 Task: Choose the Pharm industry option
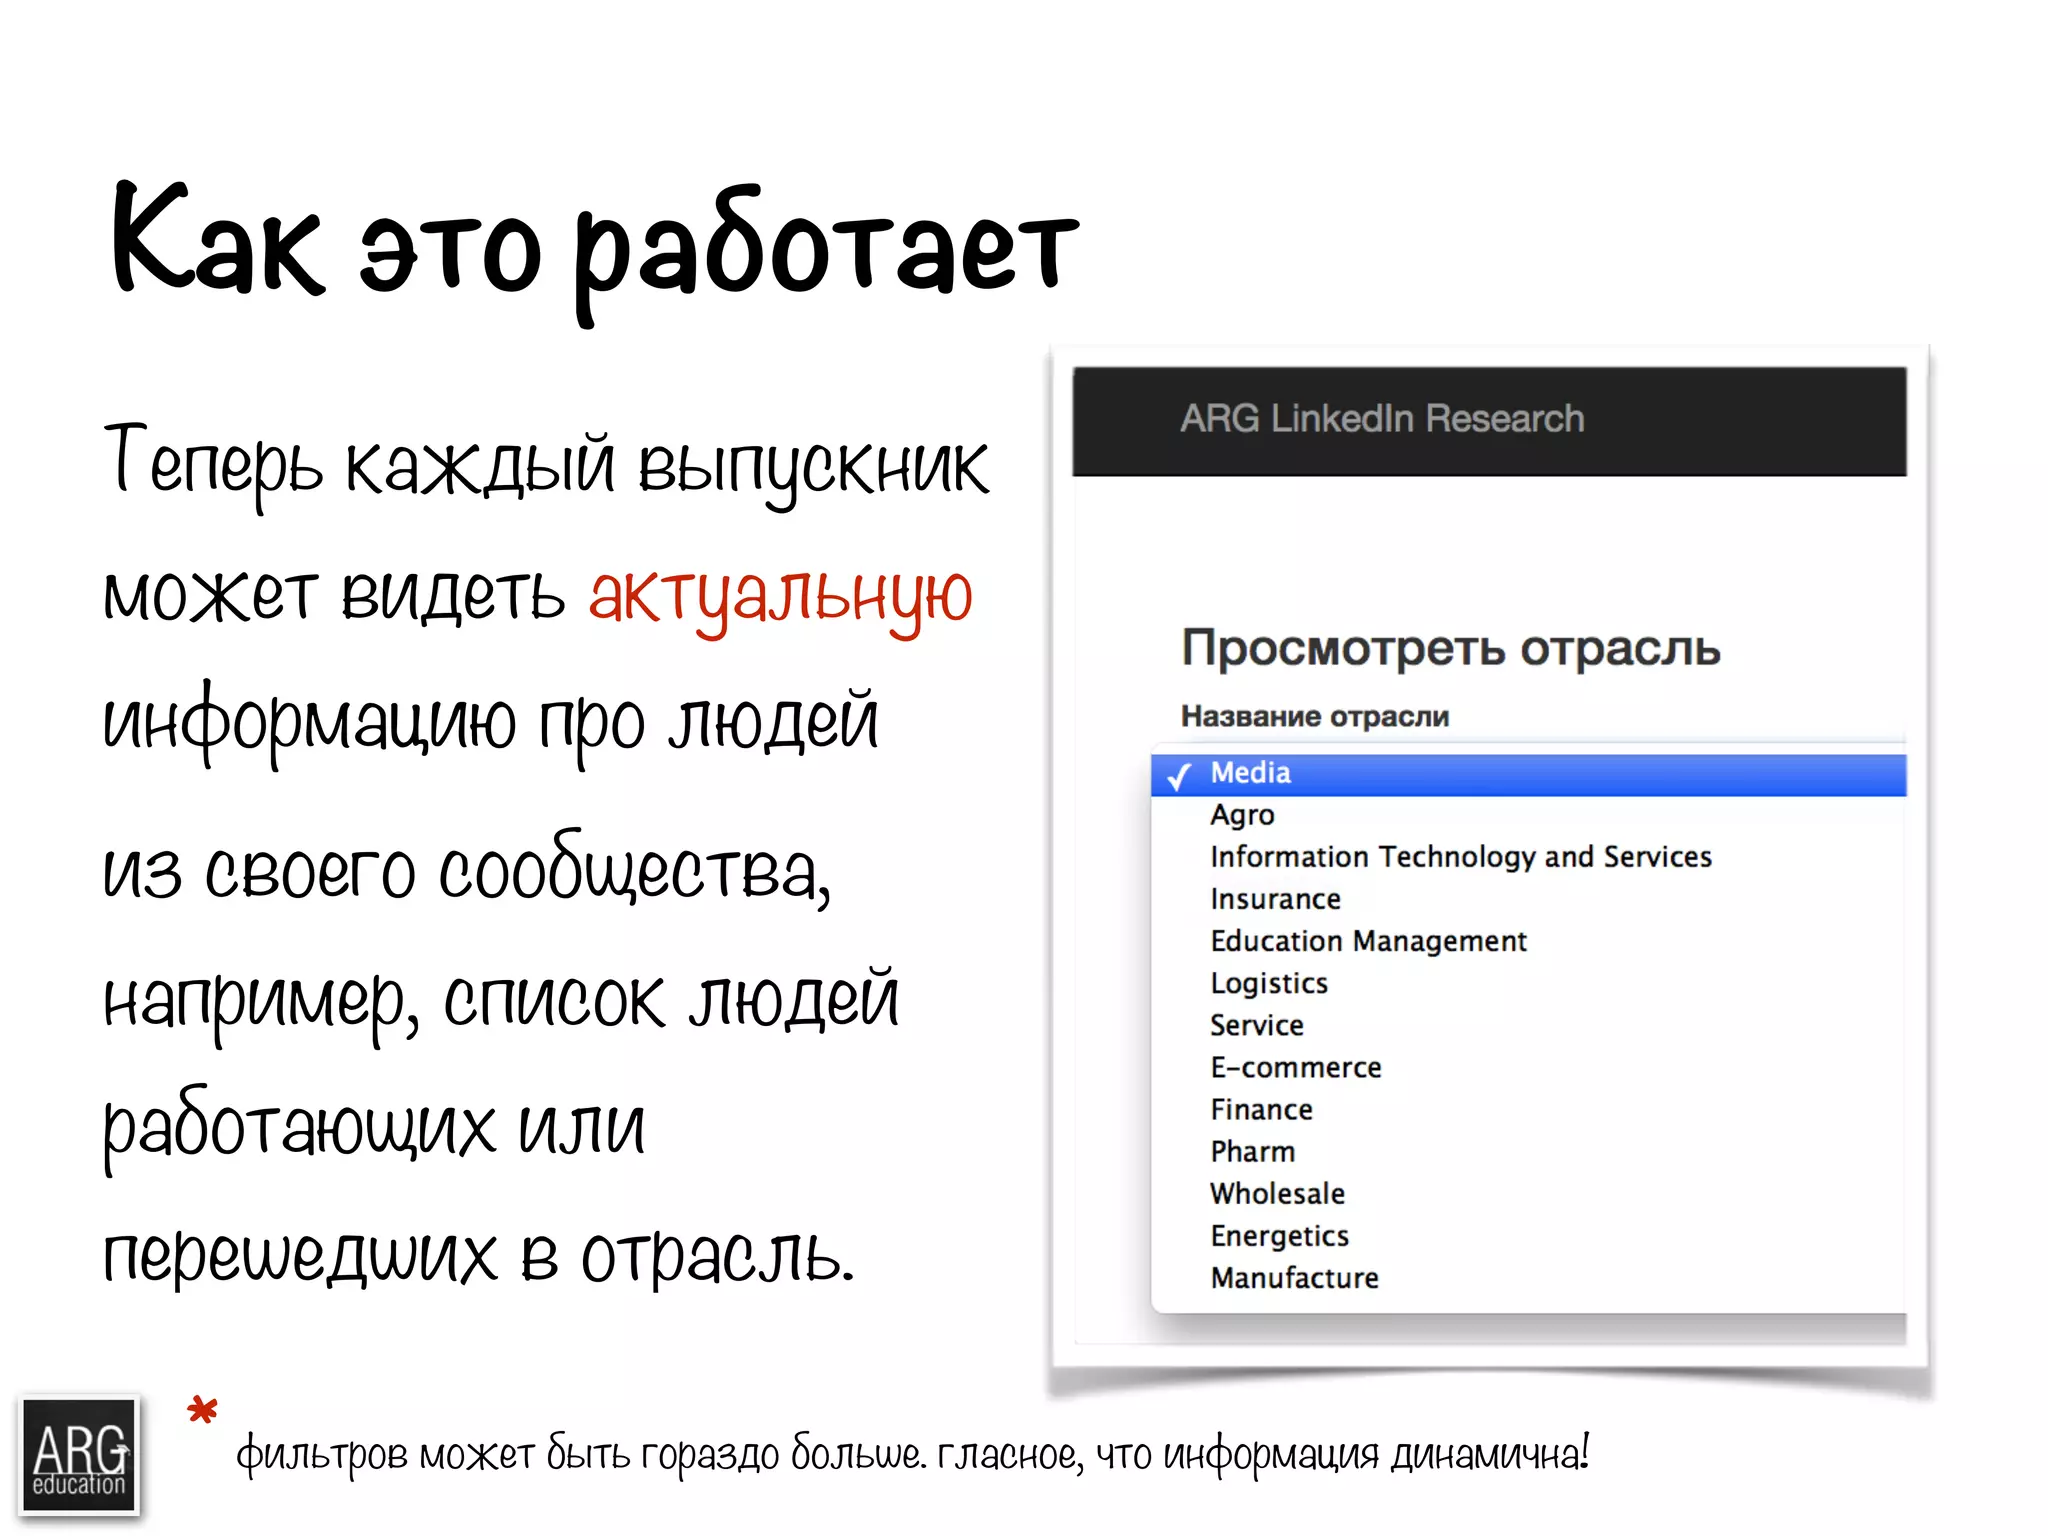tap(1528, 1152)
